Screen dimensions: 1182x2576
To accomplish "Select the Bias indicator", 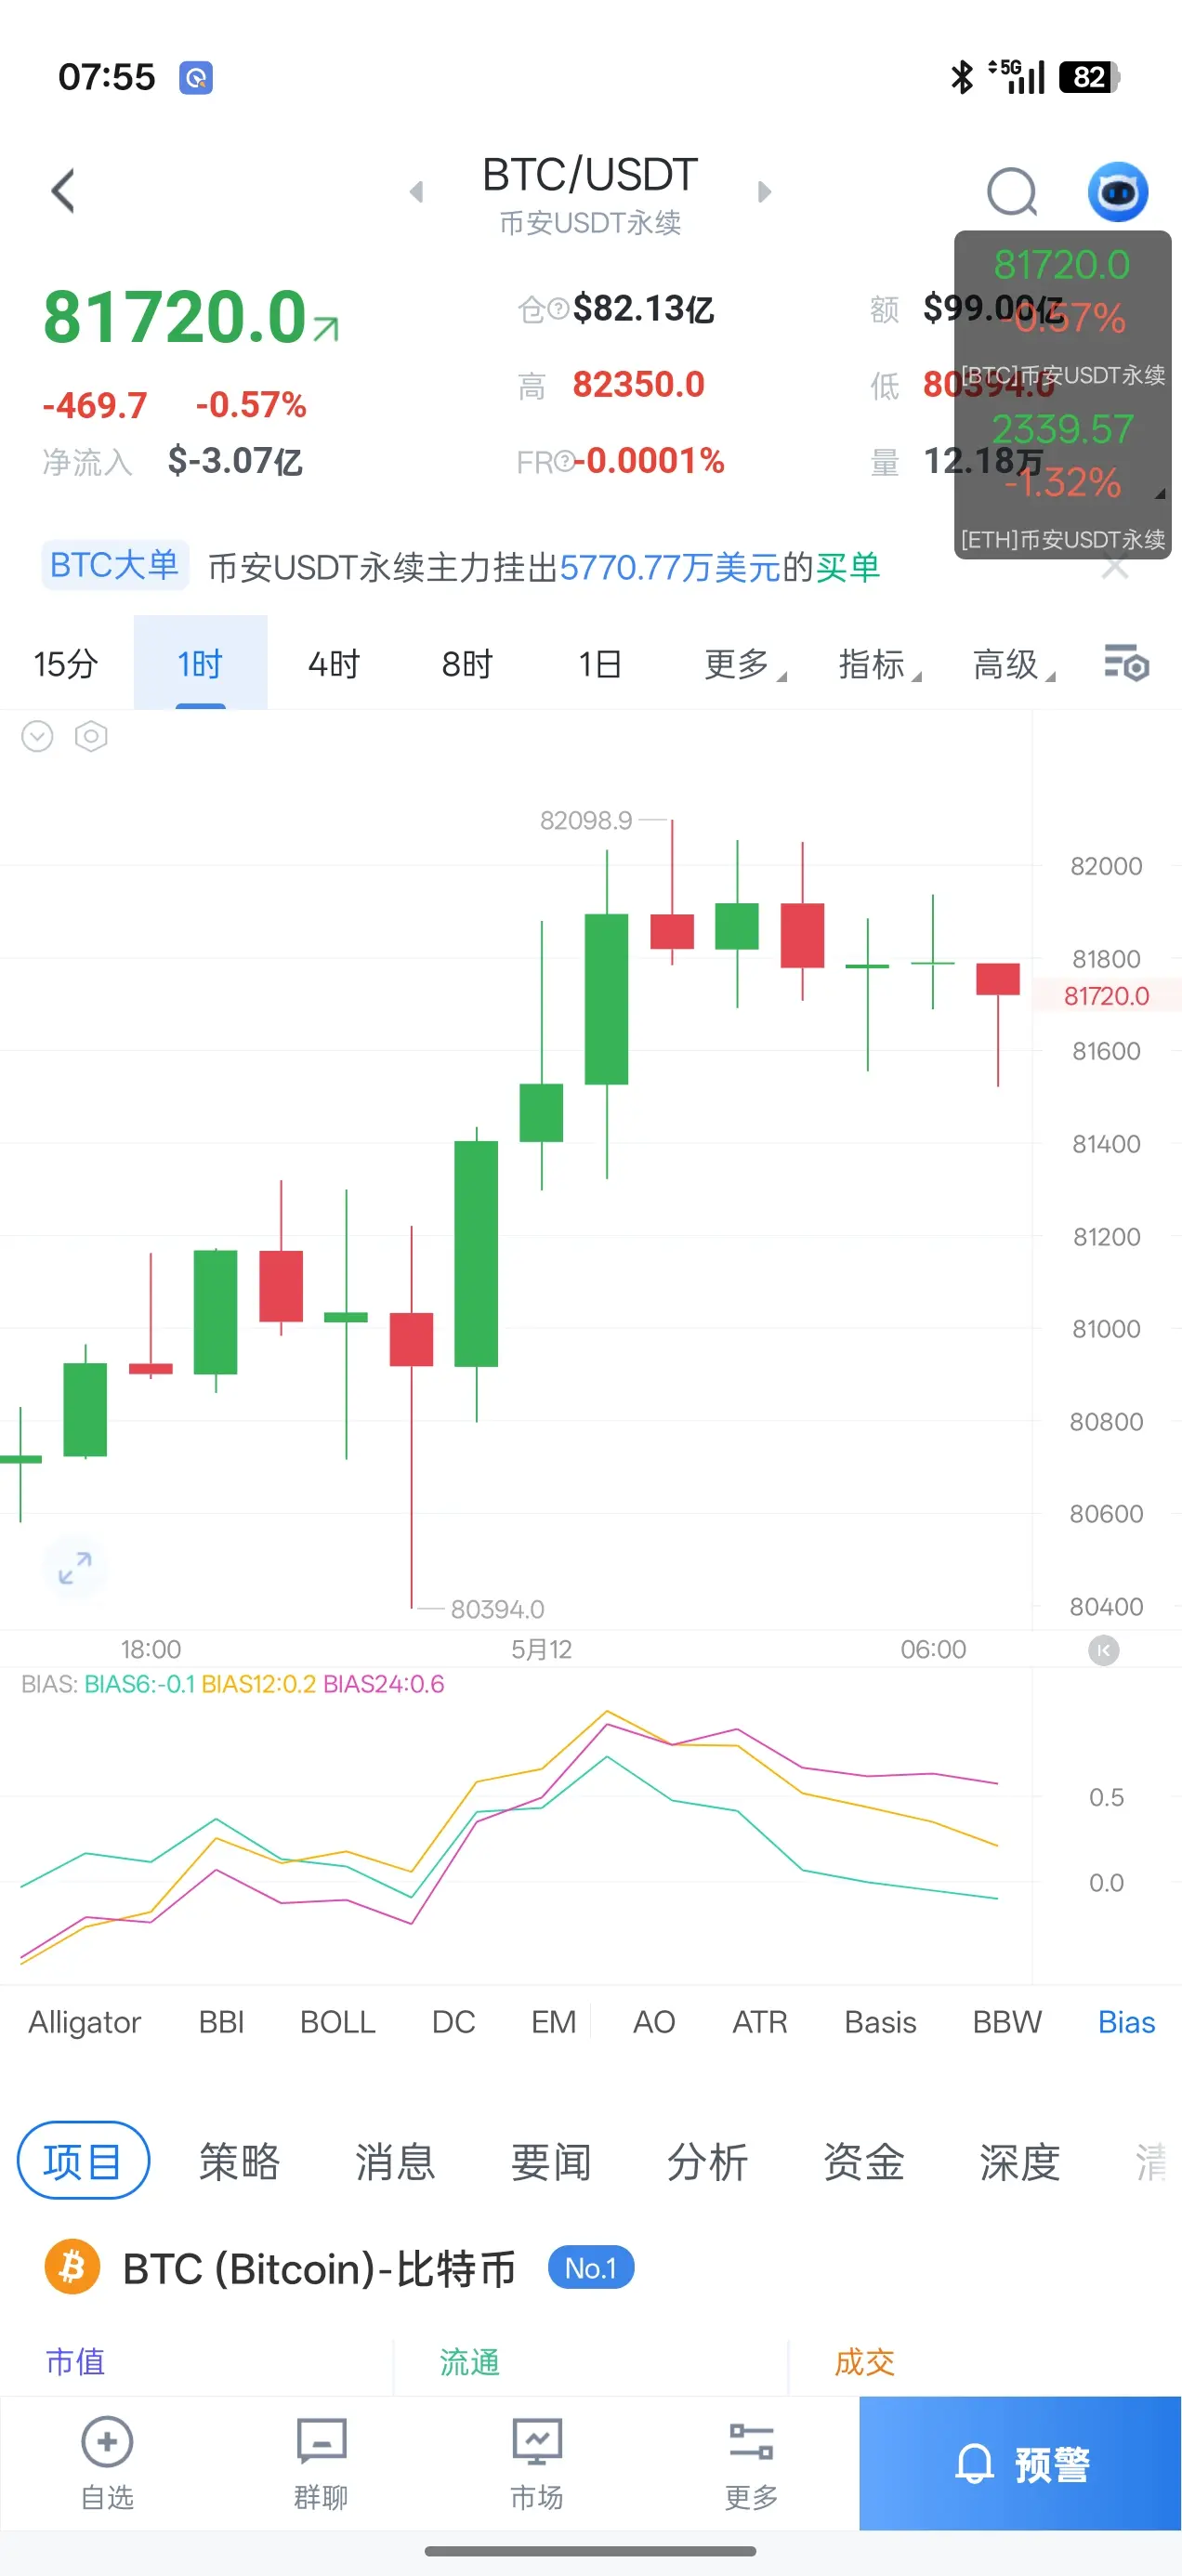I will point(1126,2022).
